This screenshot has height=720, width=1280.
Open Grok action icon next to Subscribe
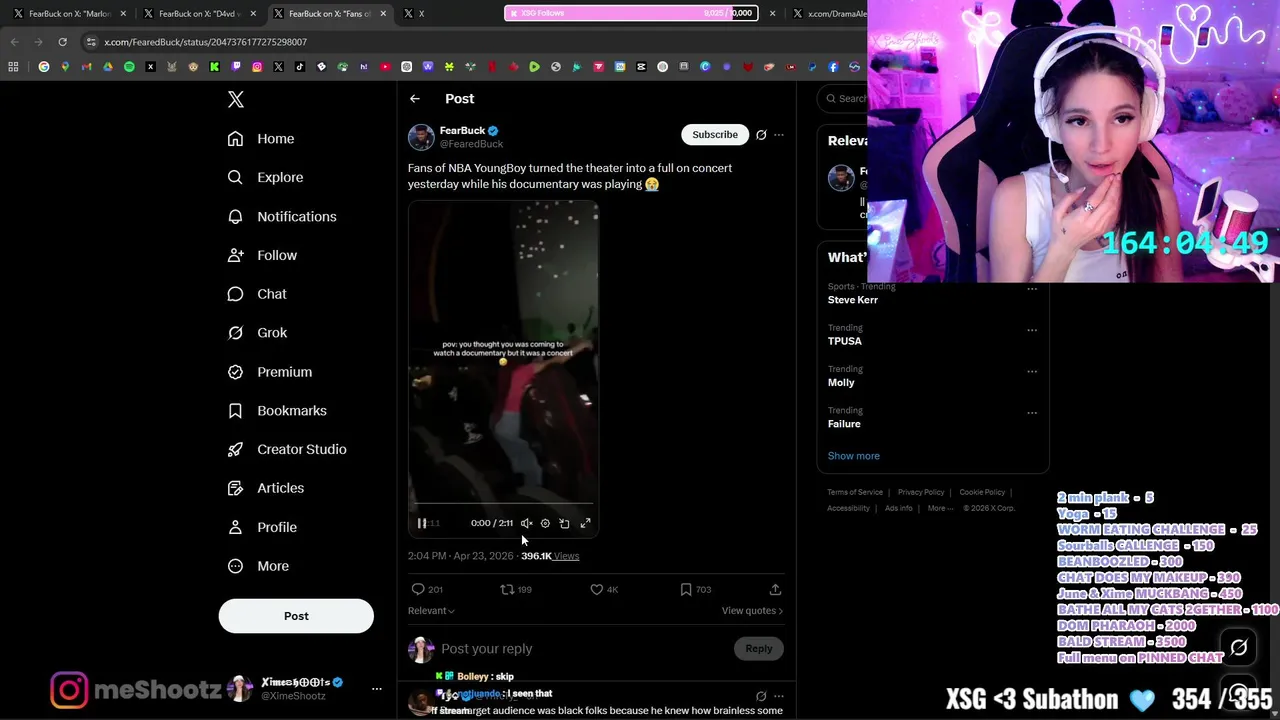pos(761,135)
